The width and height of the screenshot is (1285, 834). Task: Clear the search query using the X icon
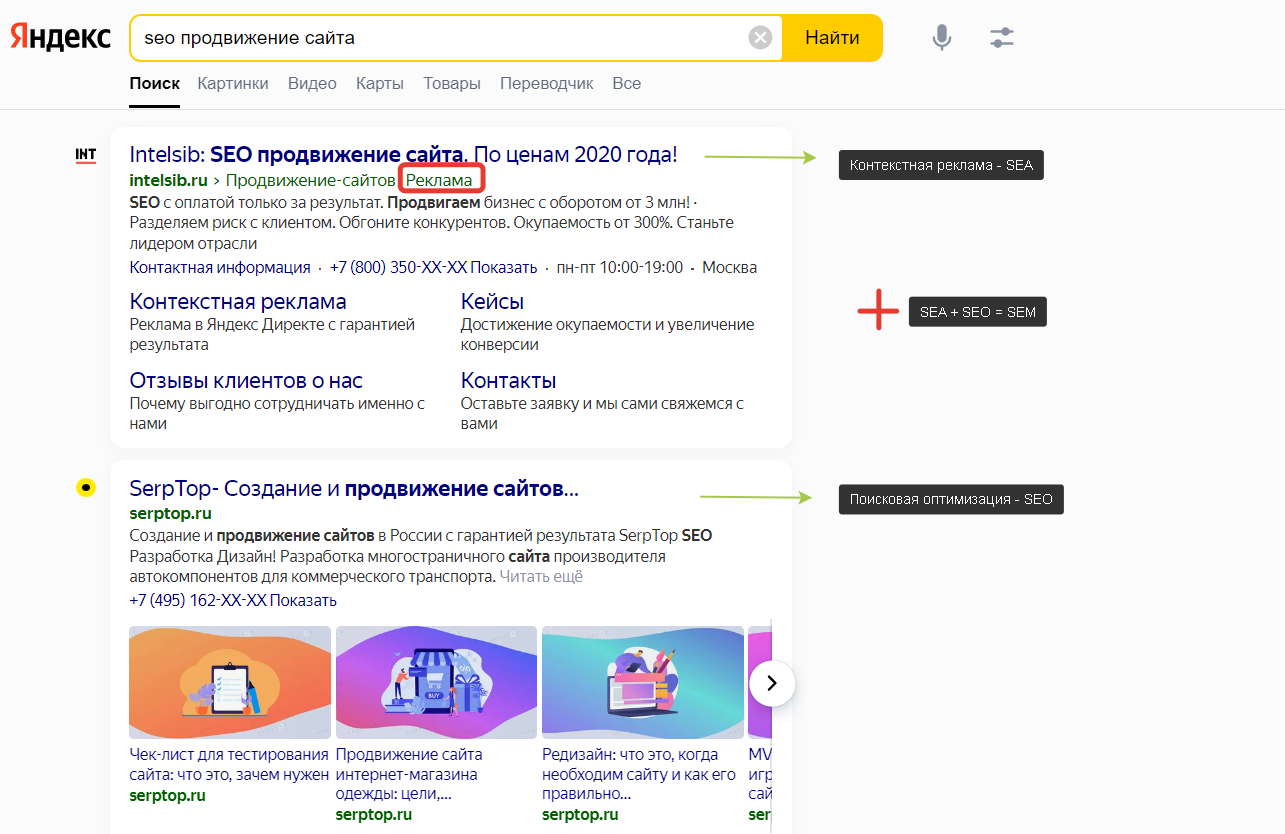pyautogui.click(x=759, y=37)
